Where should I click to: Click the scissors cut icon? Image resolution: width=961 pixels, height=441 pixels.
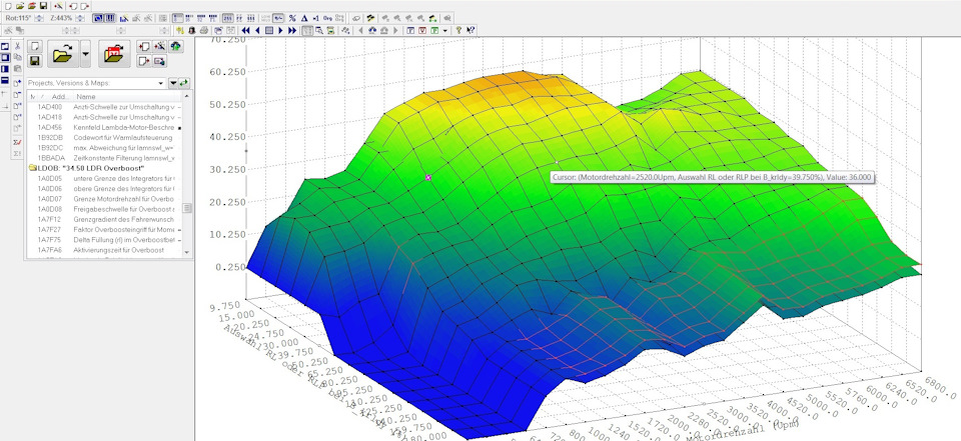tap(19, 46)
